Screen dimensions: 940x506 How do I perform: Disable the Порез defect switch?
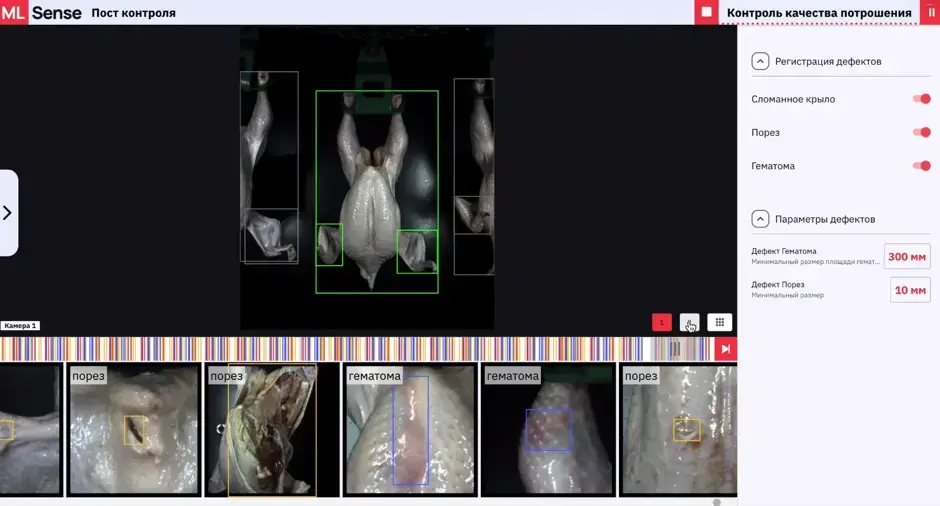tap(921, 132)
